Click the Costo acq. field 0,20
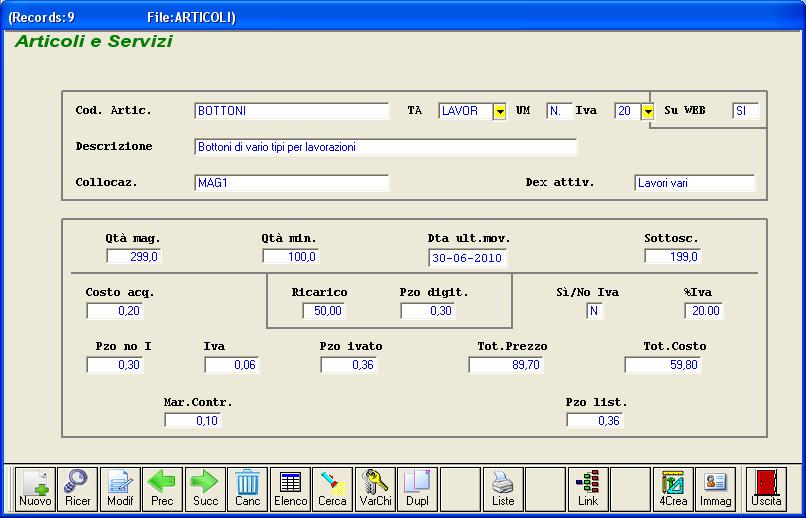The width and height of the screenshot is (806, 518). (114, 311)
